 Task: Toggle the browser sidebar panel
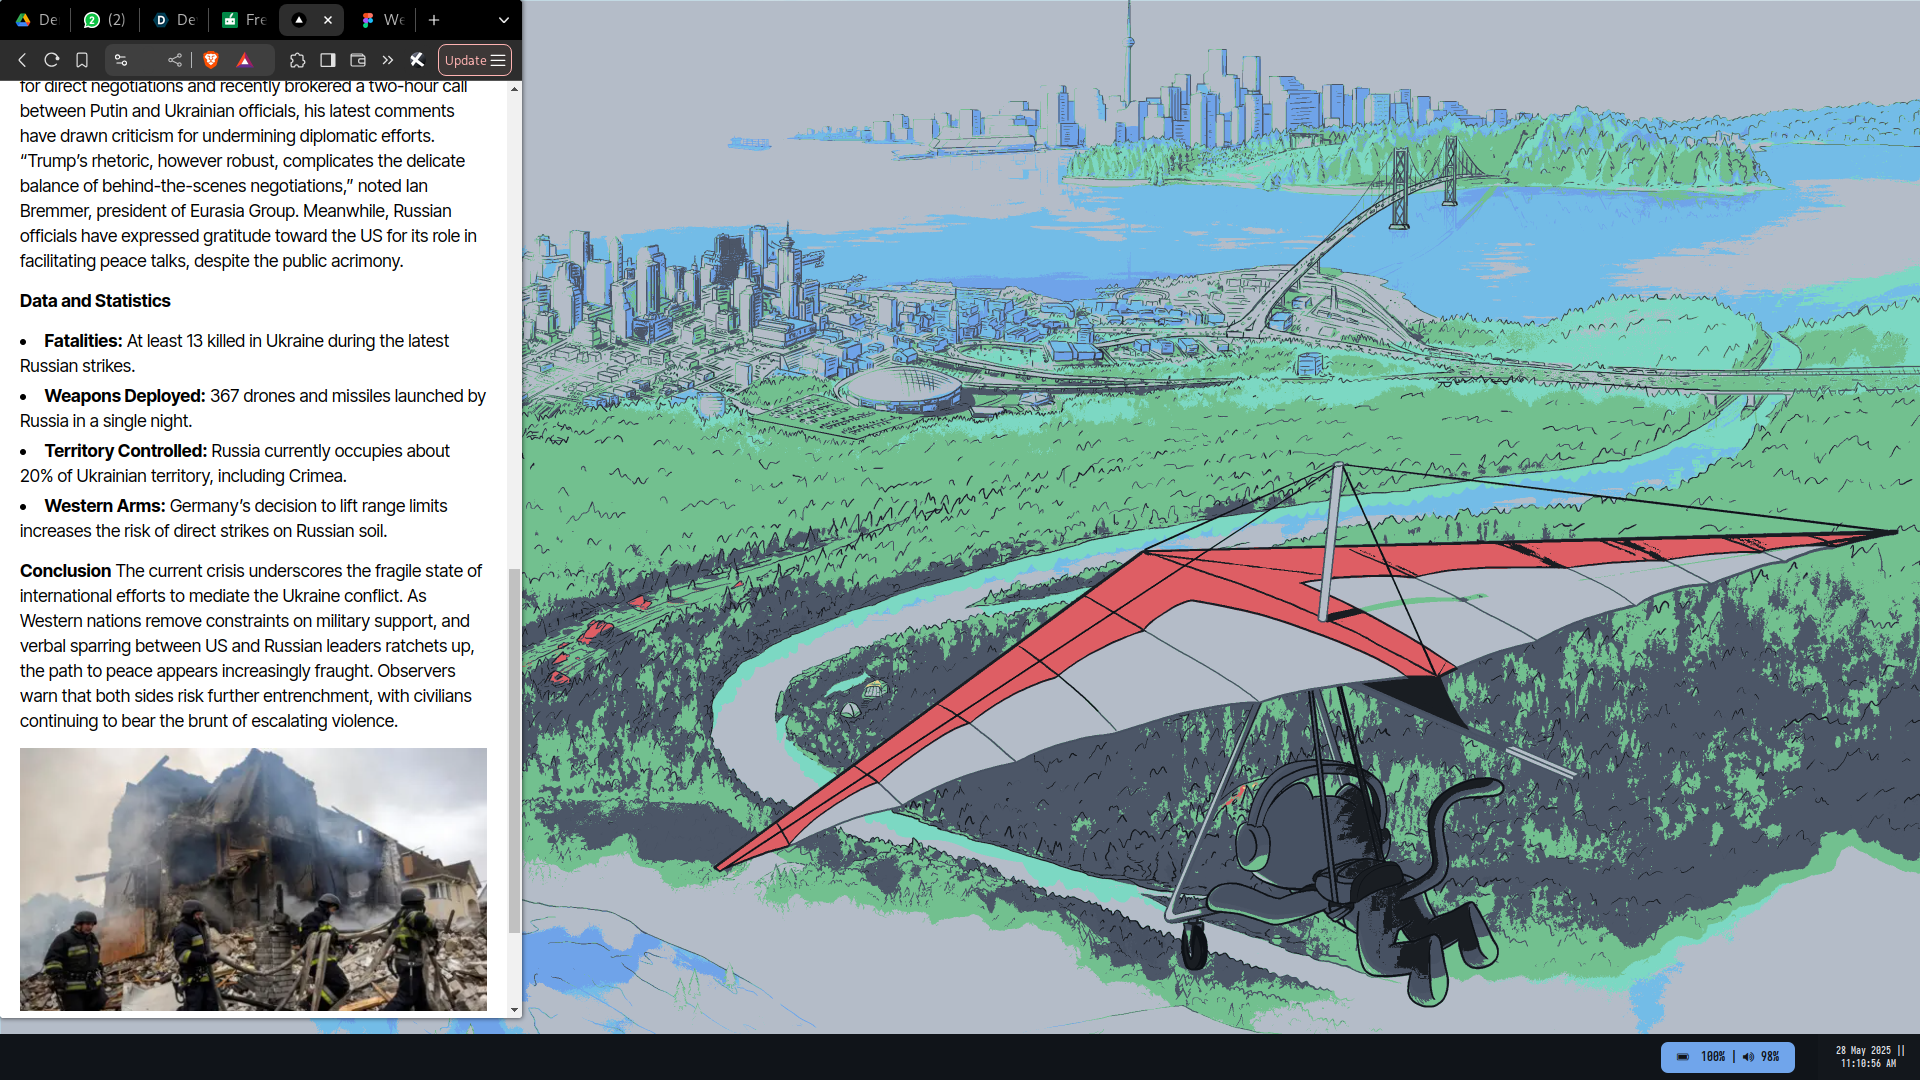click(328, 60)
